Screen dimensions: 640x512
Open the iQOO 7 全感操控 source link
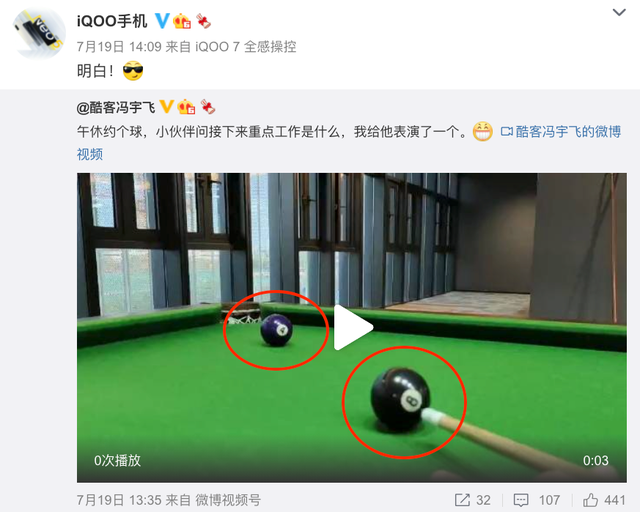tap(246, 47)
